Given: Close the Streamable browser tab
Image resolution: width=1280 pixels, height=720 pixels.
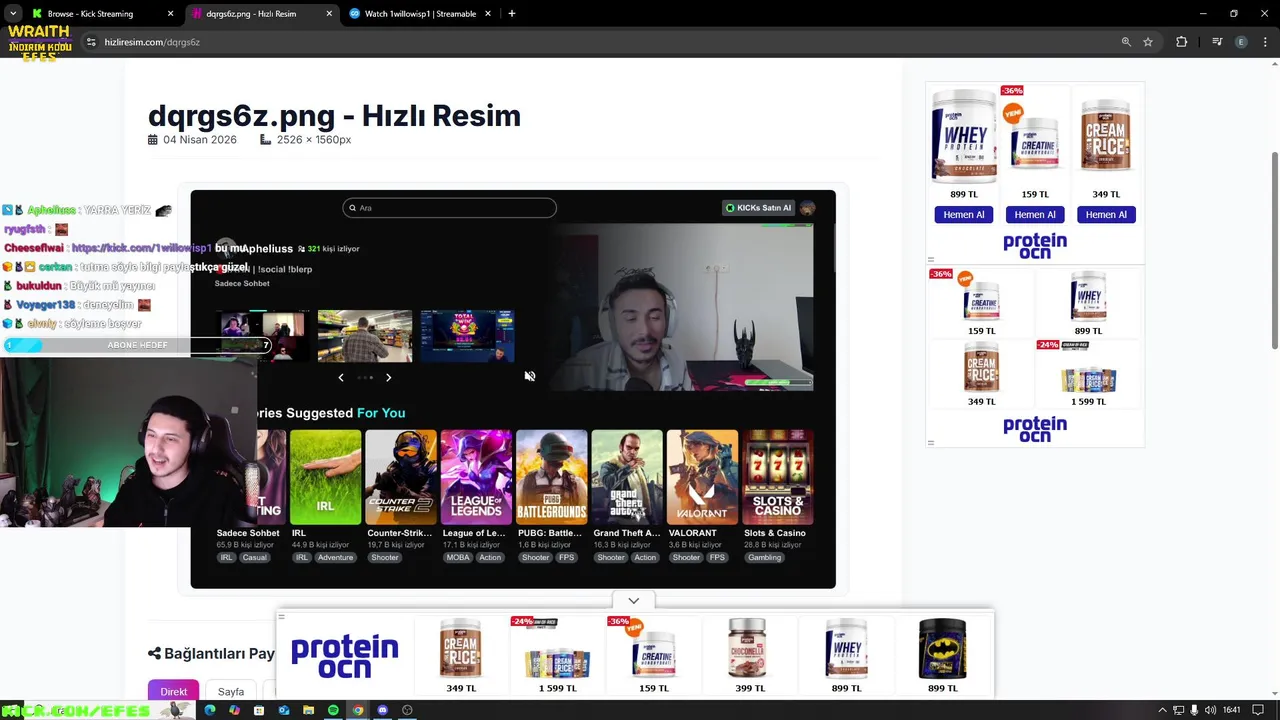Looking at the screenshot, I should 488,14.
